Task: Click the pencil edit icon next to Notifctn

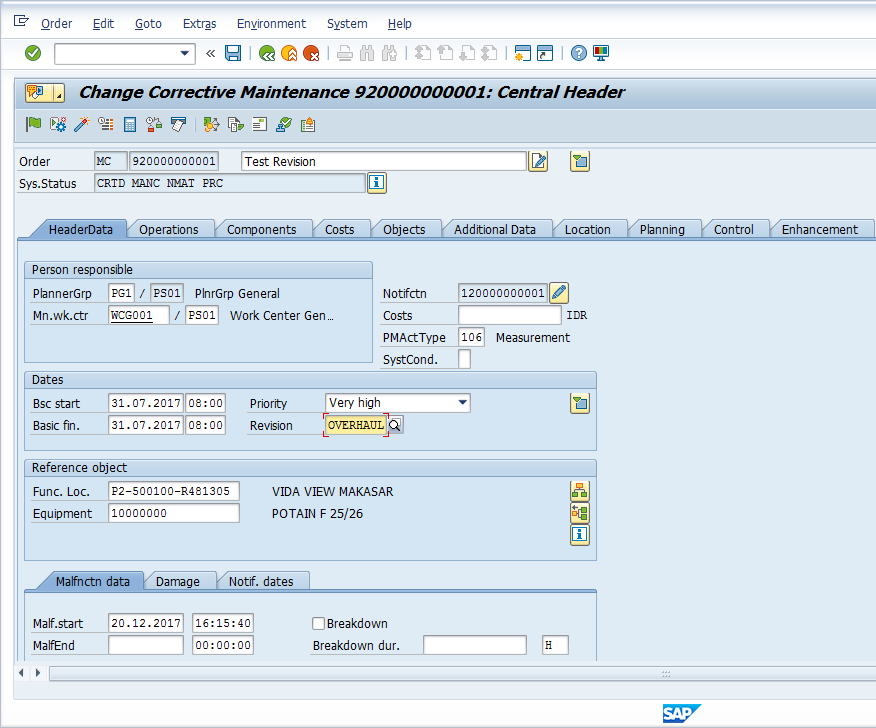Action: 558,293
